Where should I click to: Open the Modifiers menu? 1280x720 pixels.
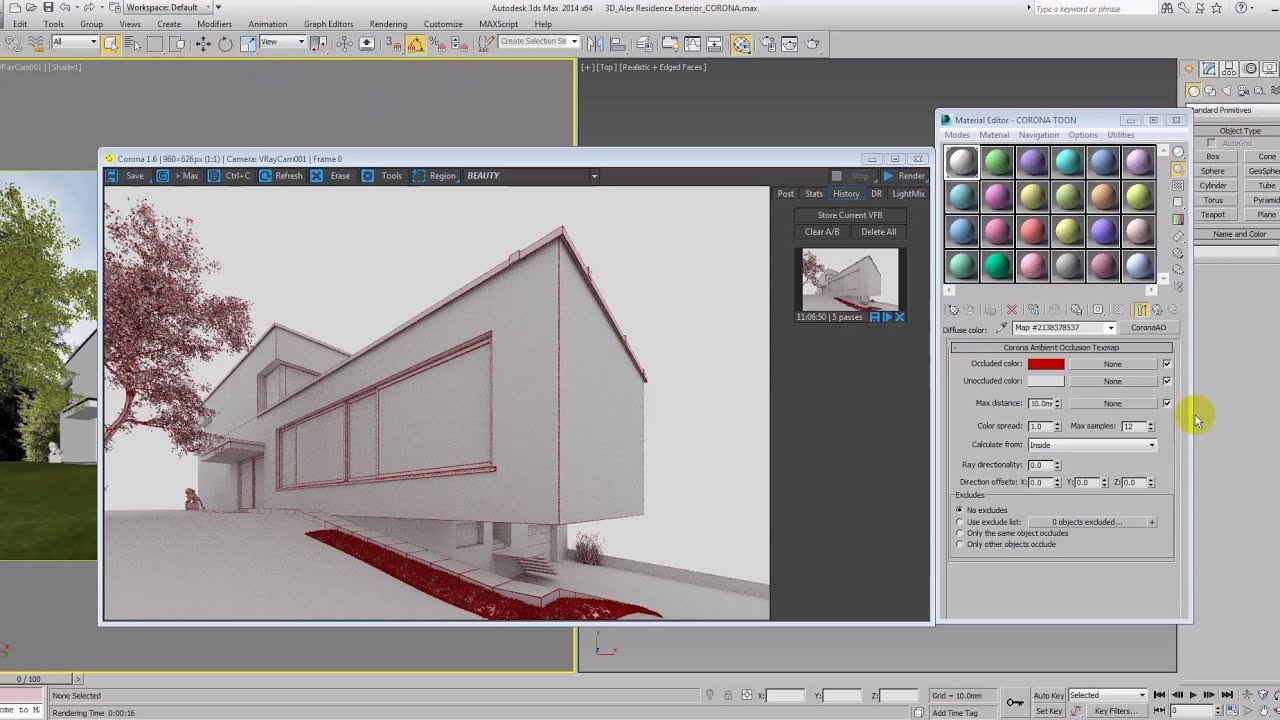214,24
